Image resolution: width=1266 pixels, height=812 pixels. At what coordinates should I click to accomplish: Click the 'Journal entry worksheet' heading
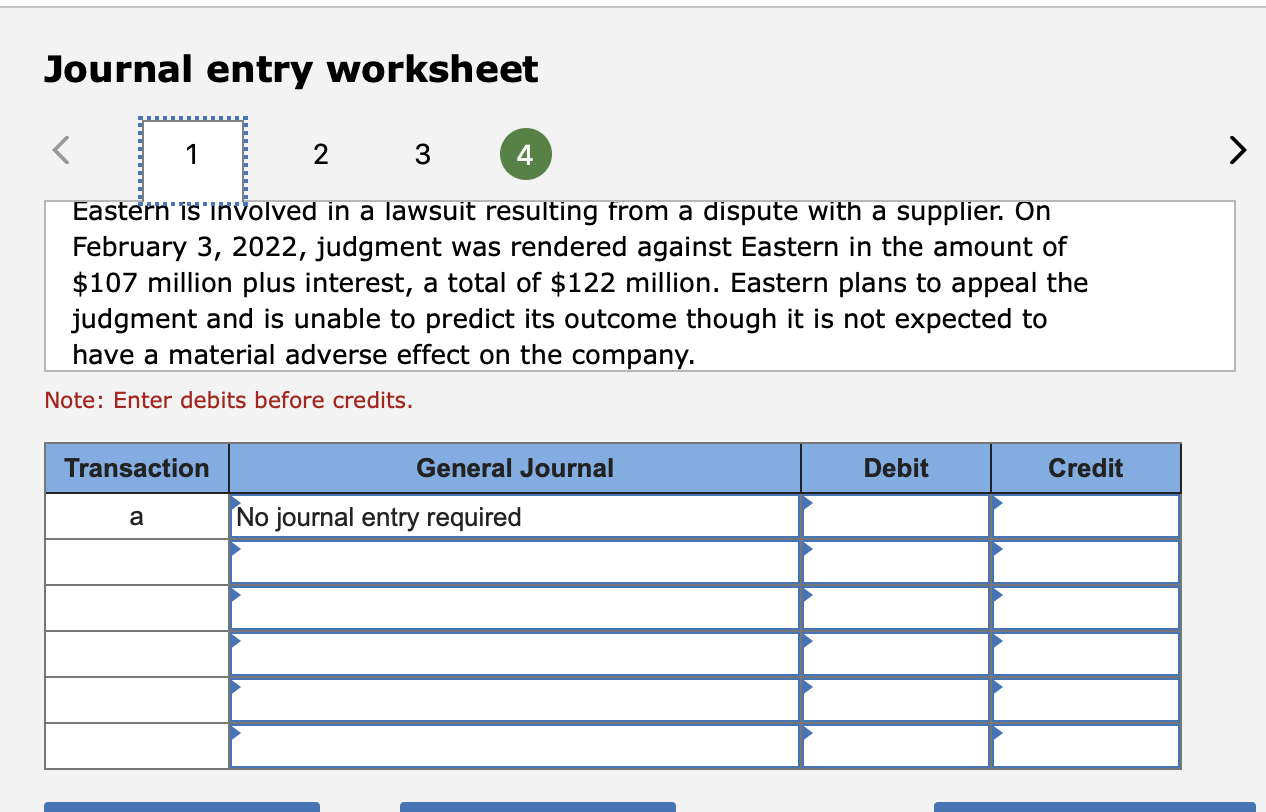[x=291, y=69]
